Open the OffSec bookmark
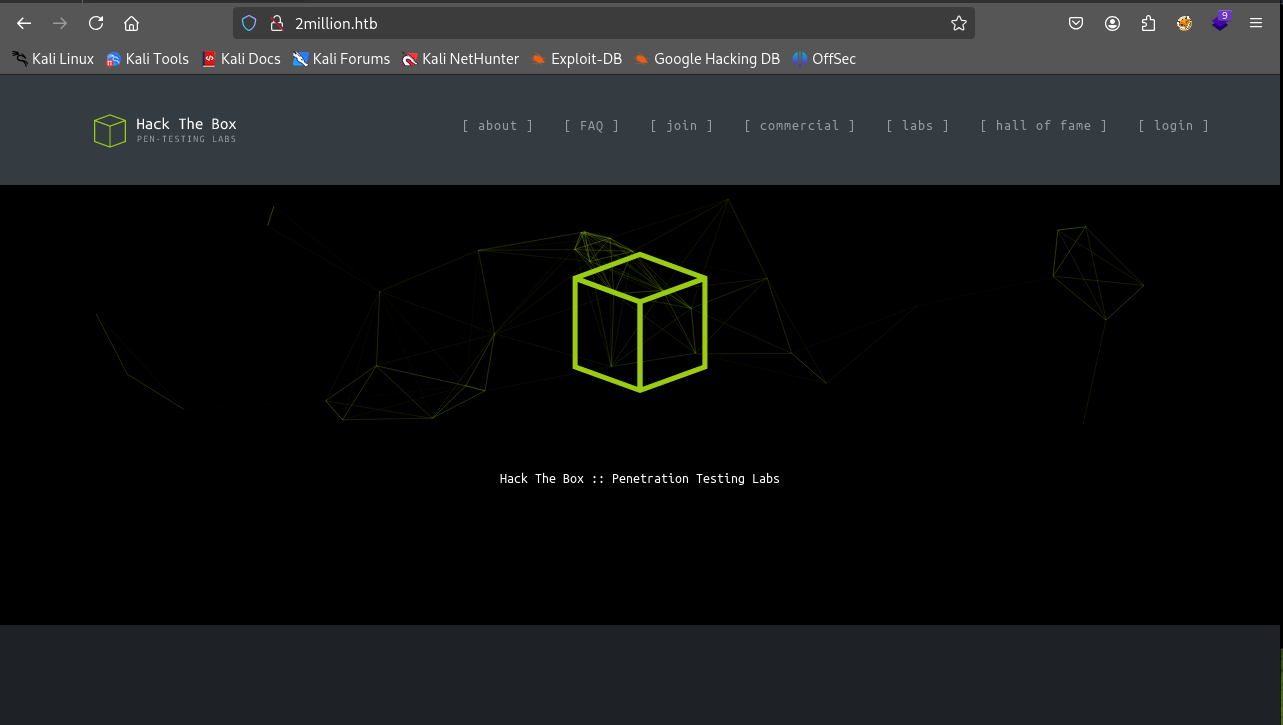Image resolution: width=1283 pixels, height=725 pixels. tap(824, 59)
